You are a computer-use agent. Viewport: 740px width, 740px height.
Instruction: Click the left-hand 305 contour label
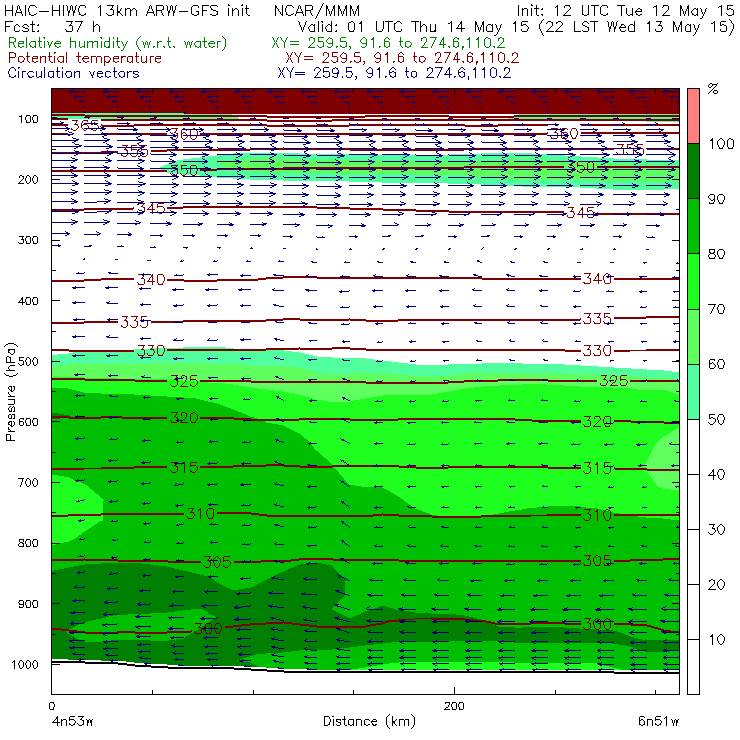217,562
